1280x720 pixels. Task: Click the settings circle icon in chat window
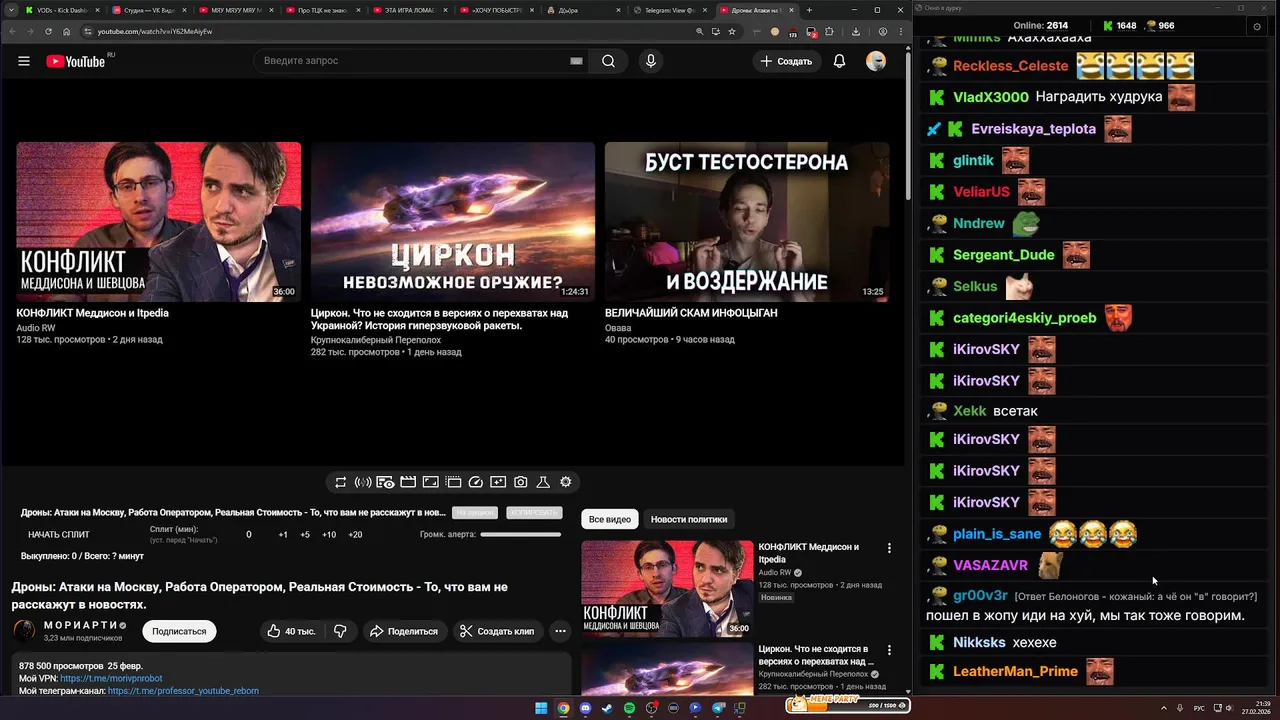pyautogui.click(x=1257, y=26)
